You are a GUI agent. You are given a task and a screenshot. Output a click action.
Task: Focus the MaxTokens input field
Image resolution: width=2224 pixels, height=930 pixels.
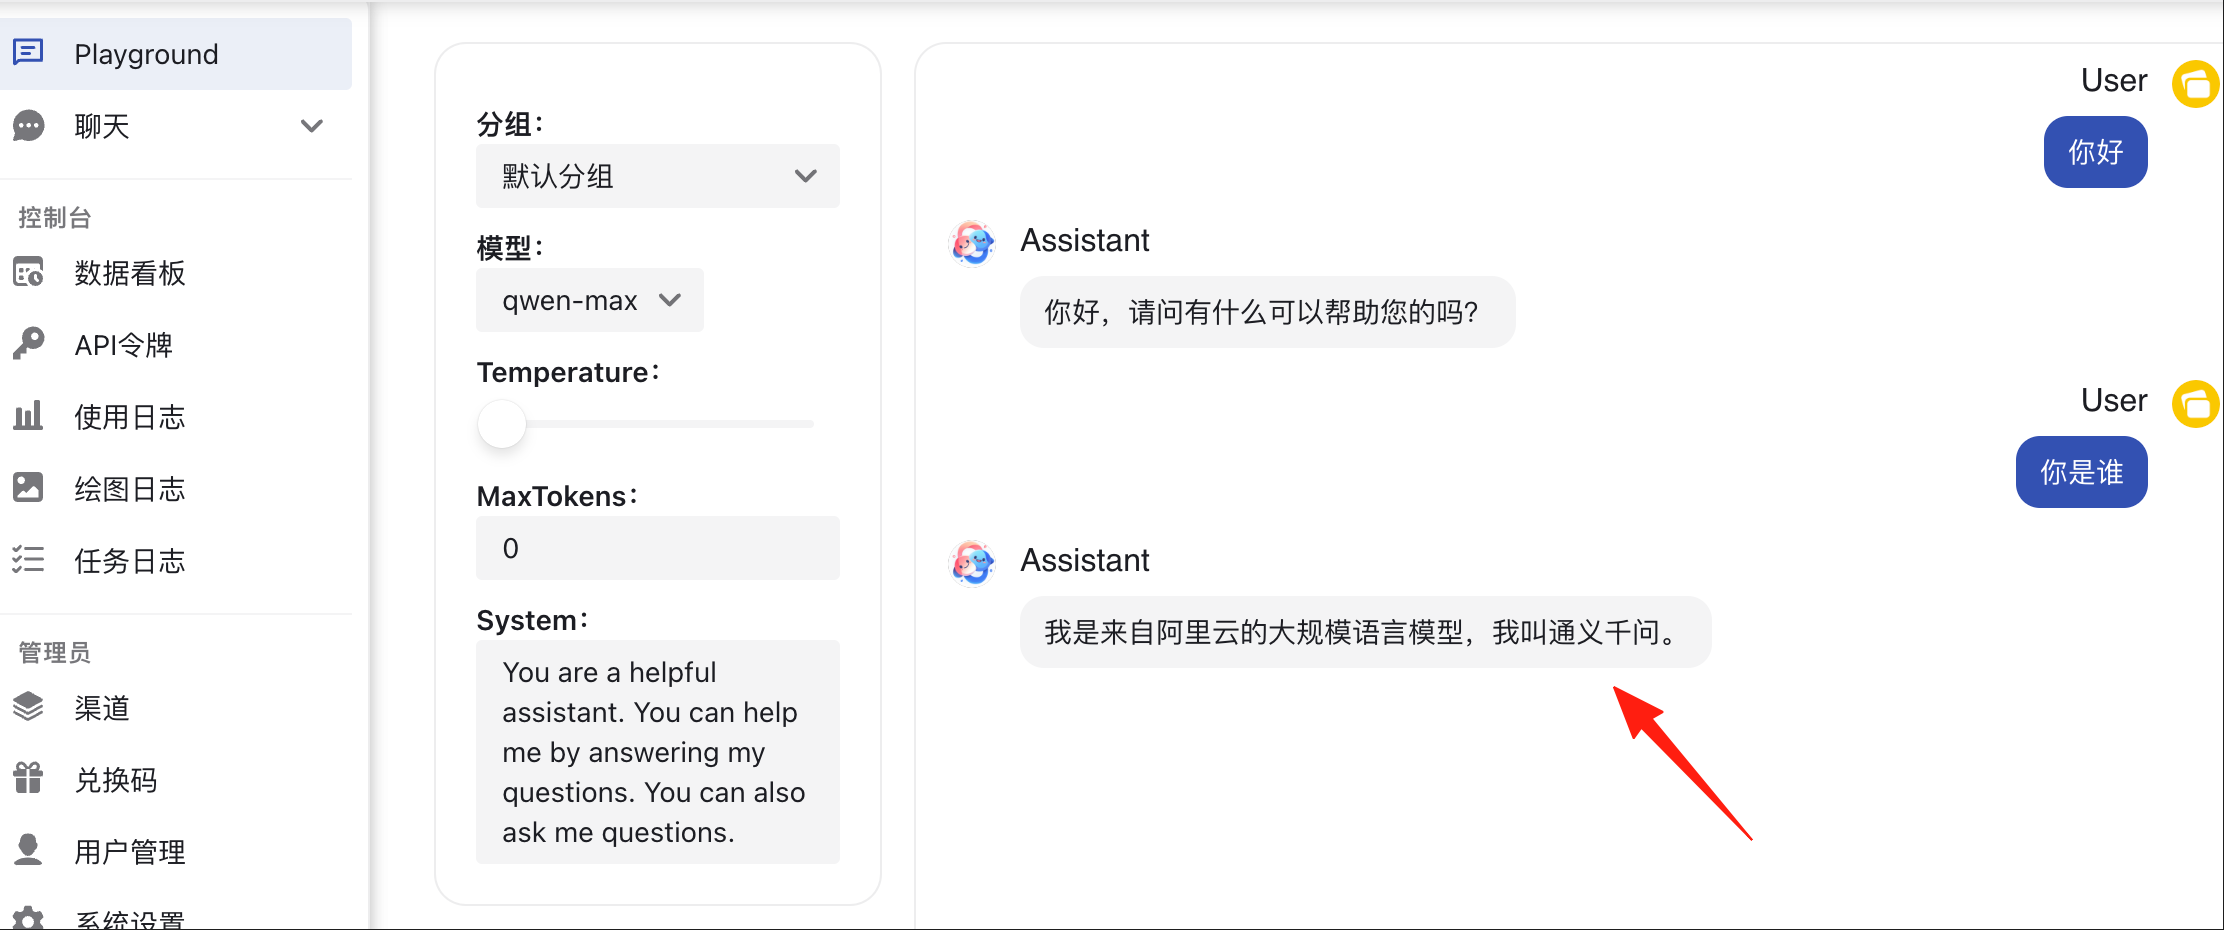658,548
